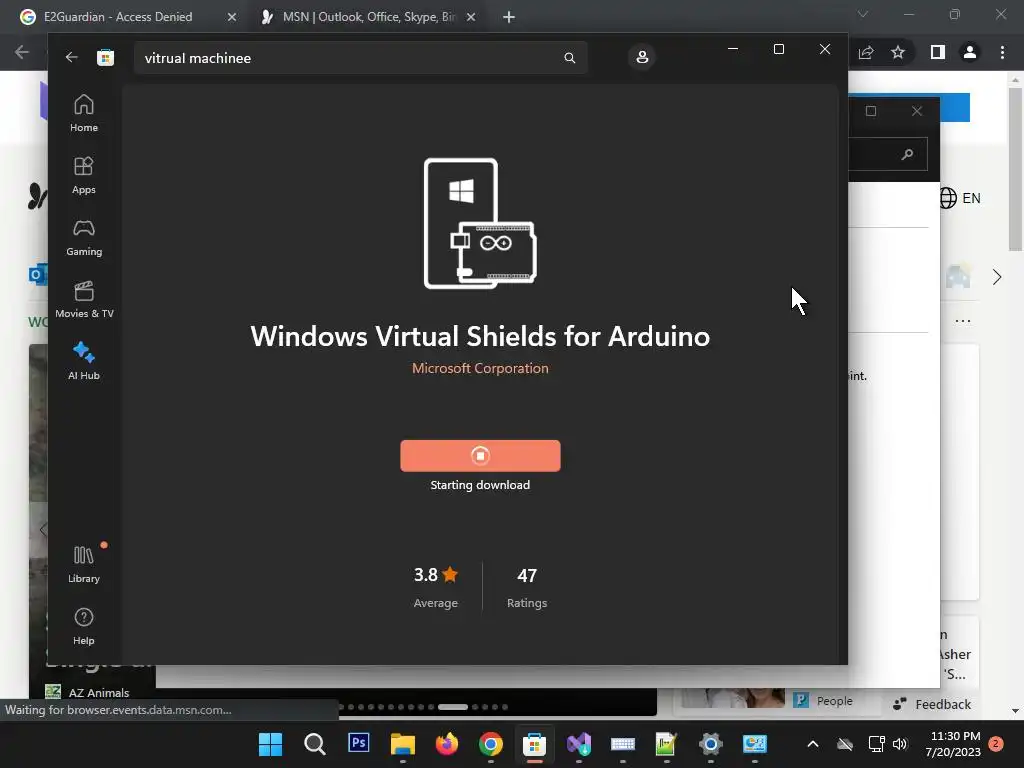Click the Microsoft Store logo icon
This screenshot has height=768, width=1024.
pos(105,57)
